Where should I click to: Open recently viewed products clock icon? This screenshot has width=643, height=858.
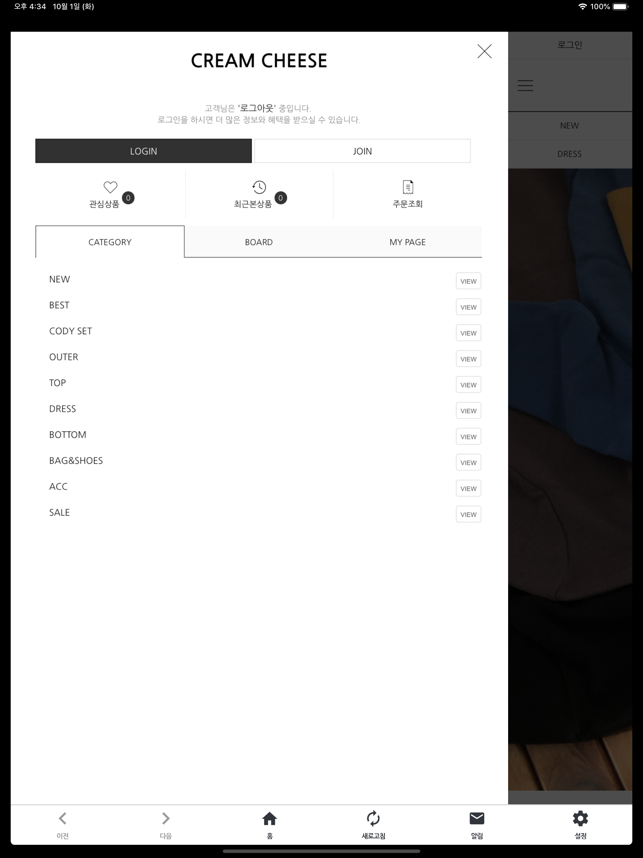(x=259, y=187)
